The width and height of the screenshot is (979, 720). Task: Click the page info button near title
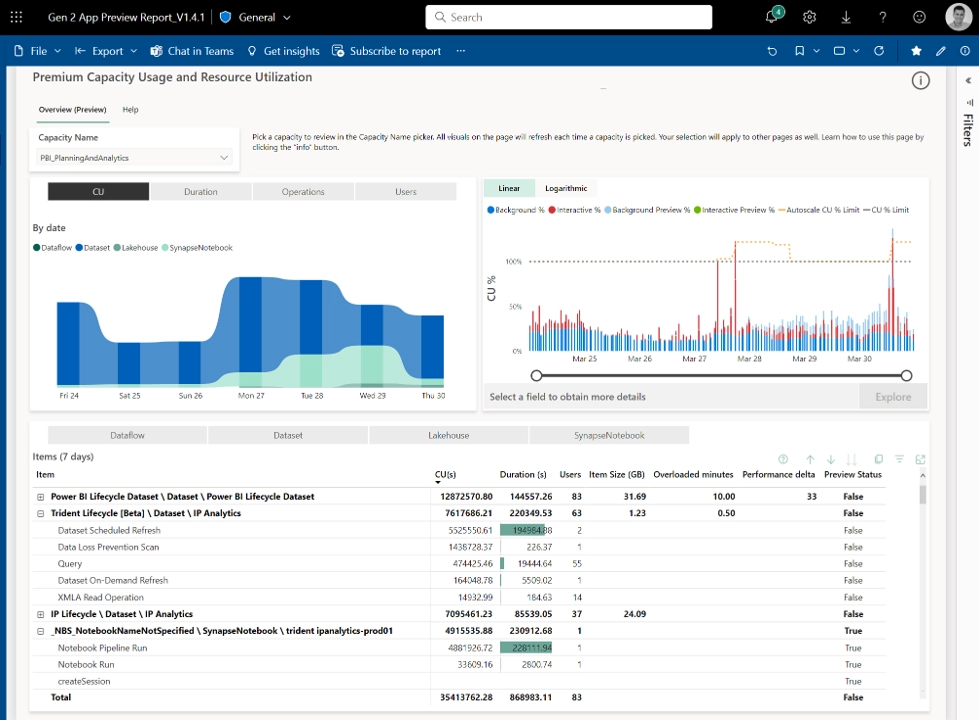coord(920,81)
